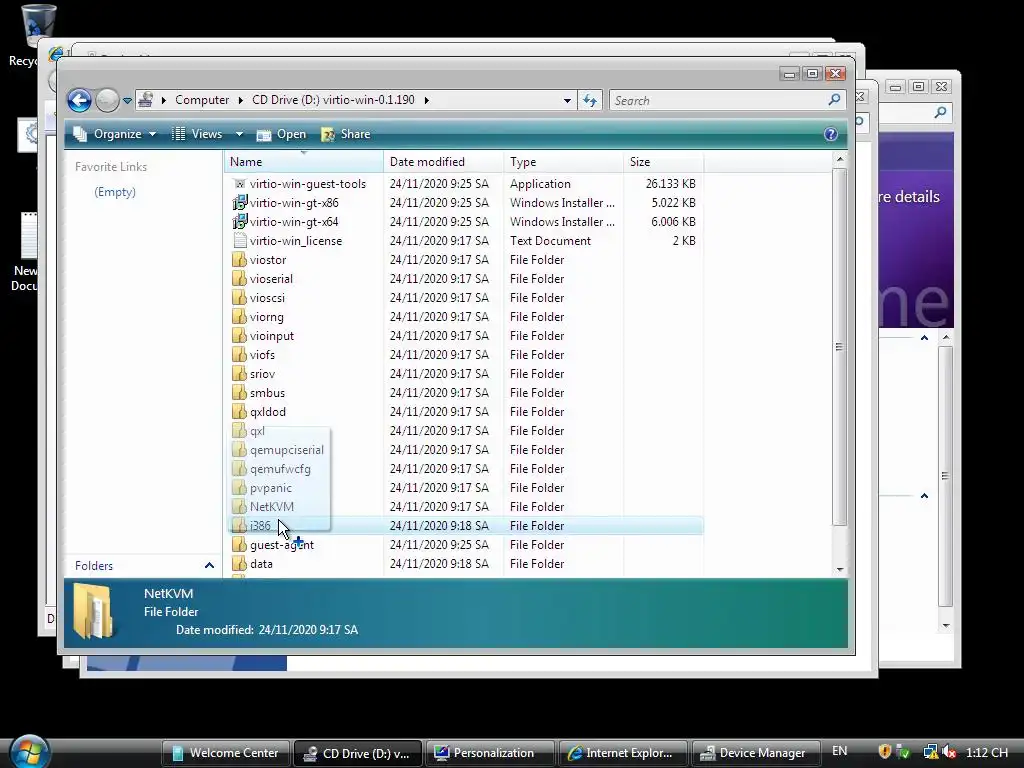Screen dimensions: 1024x768
Task: Click the 26.133 KB size cell
Action: (670, 184)
